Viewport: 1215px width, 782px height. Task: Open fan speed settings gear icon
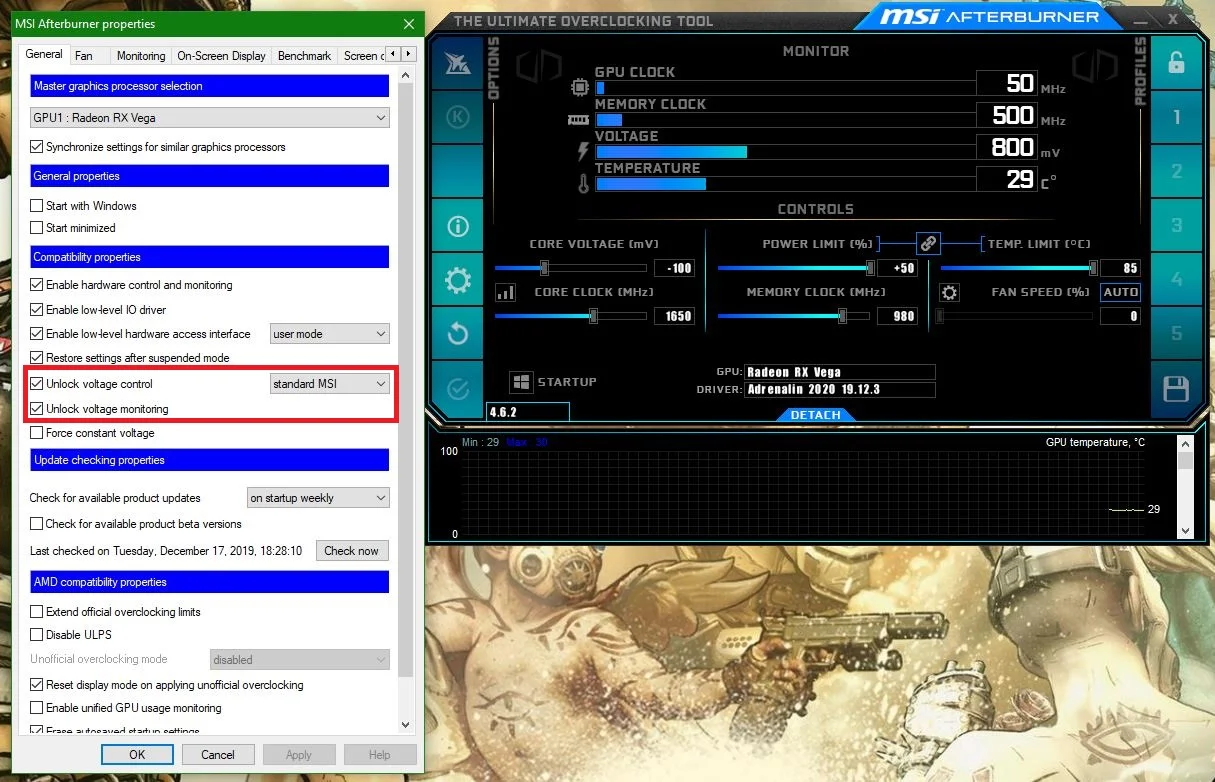pos(950,293)
